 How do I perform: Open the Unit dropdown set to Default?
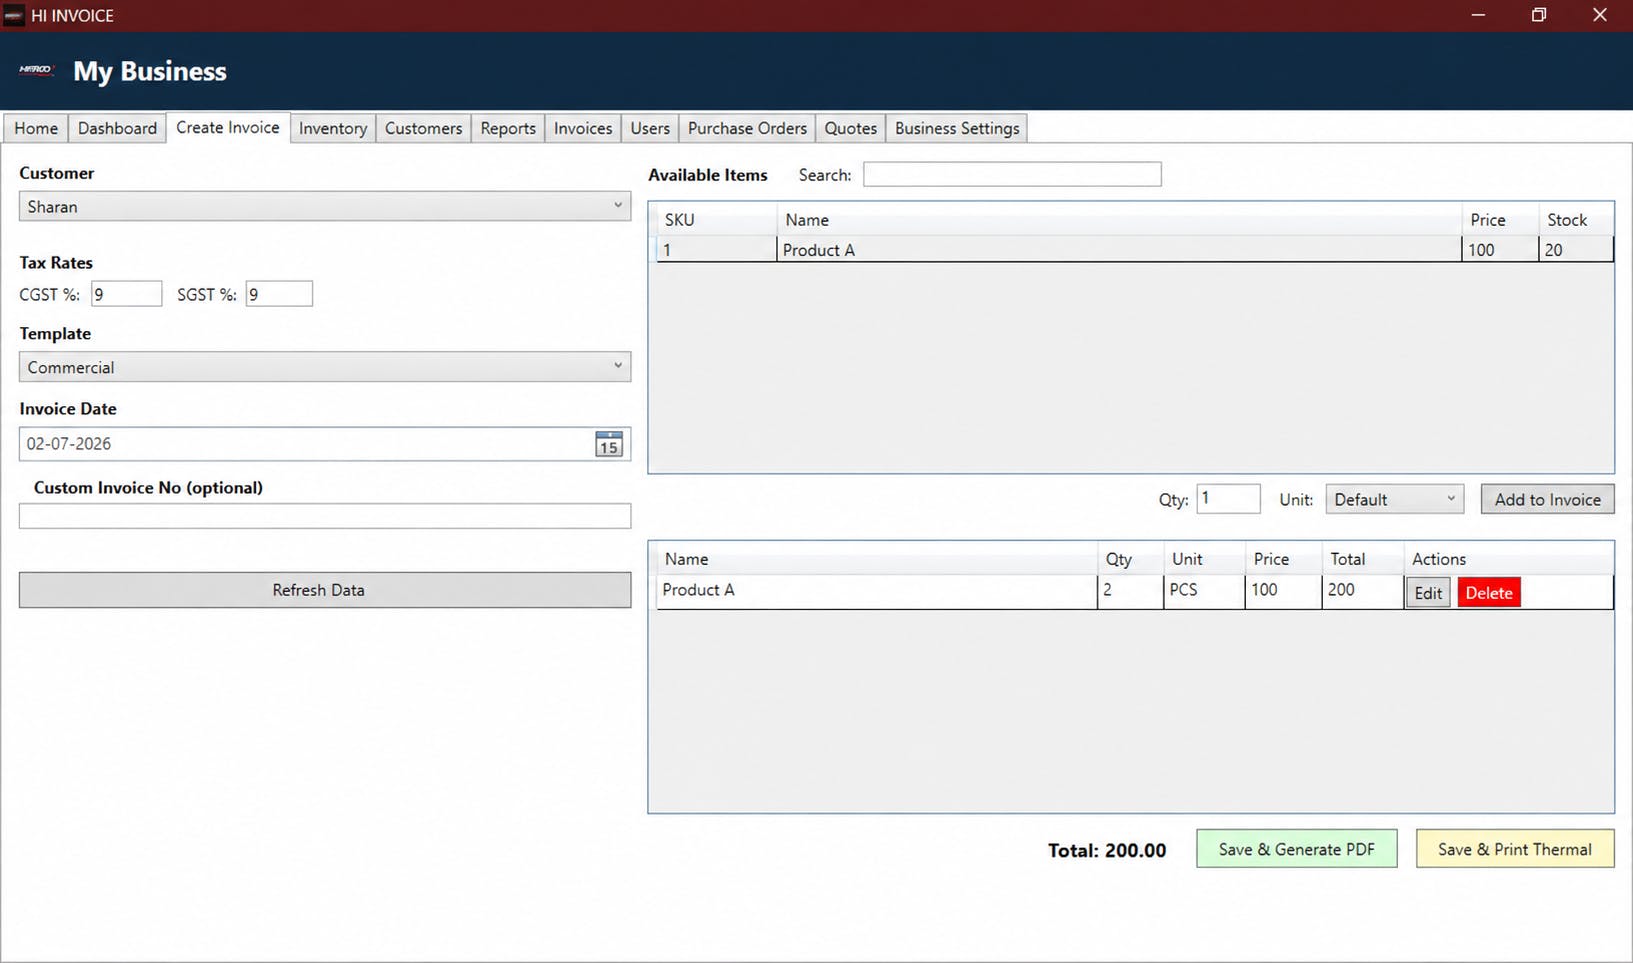click(x=1394, y=499)
